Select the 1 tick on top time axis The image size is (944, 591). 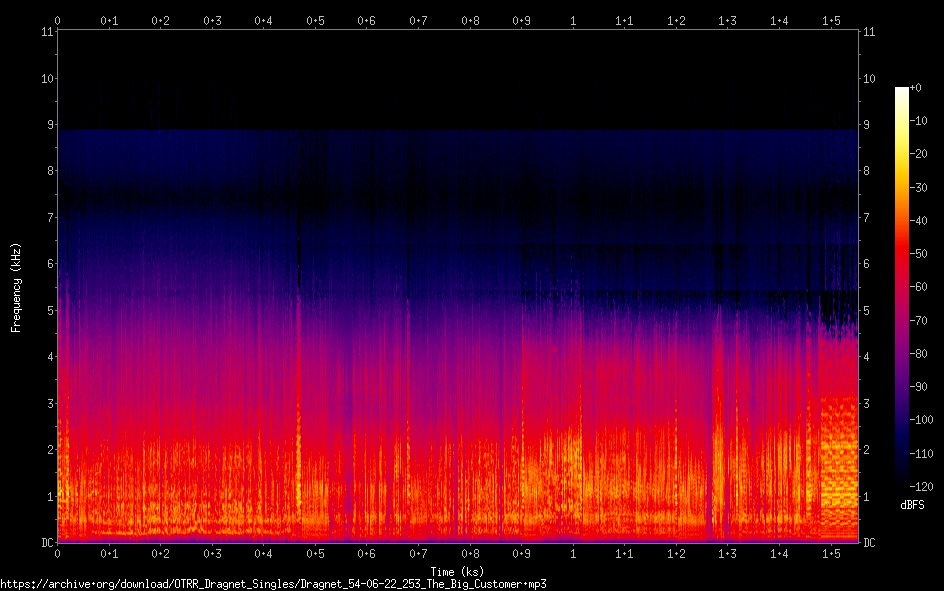(573, 20)
